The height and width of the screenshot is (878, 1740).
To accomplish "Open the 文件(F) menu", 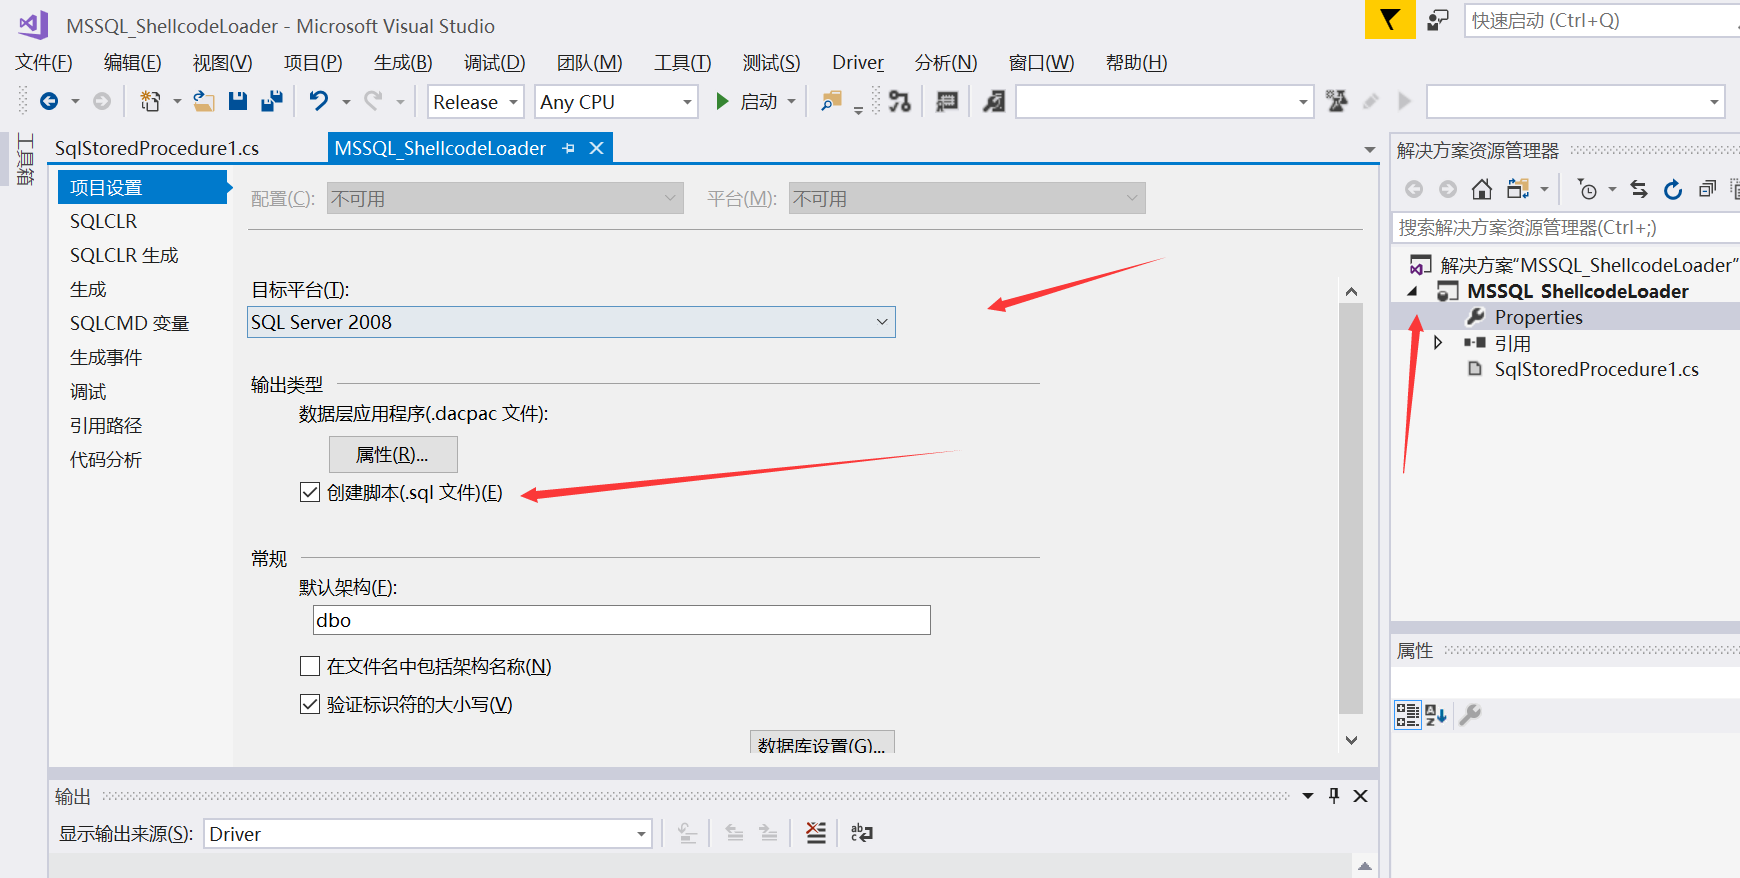I will tap(44, 63).
